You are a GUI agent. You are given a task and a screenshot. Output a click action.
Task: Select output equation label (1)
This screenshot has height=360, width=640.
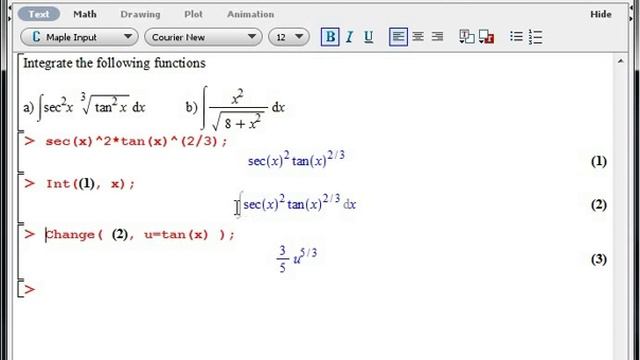(598, 161)
